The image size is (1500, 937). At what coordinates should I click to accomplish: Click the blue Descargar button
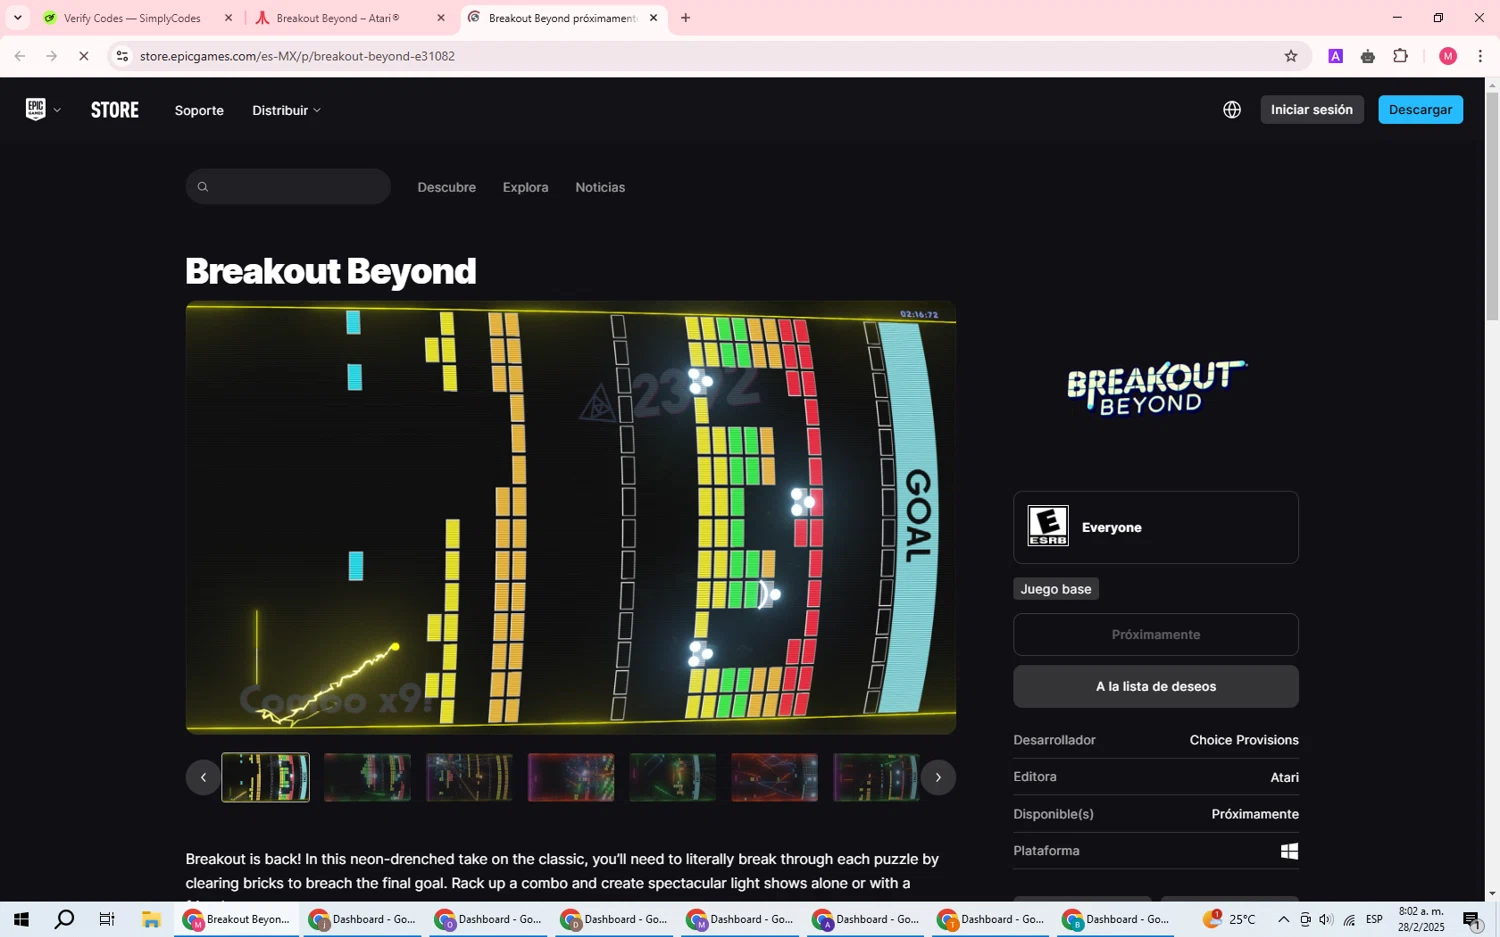click(x=1420, y=110)
